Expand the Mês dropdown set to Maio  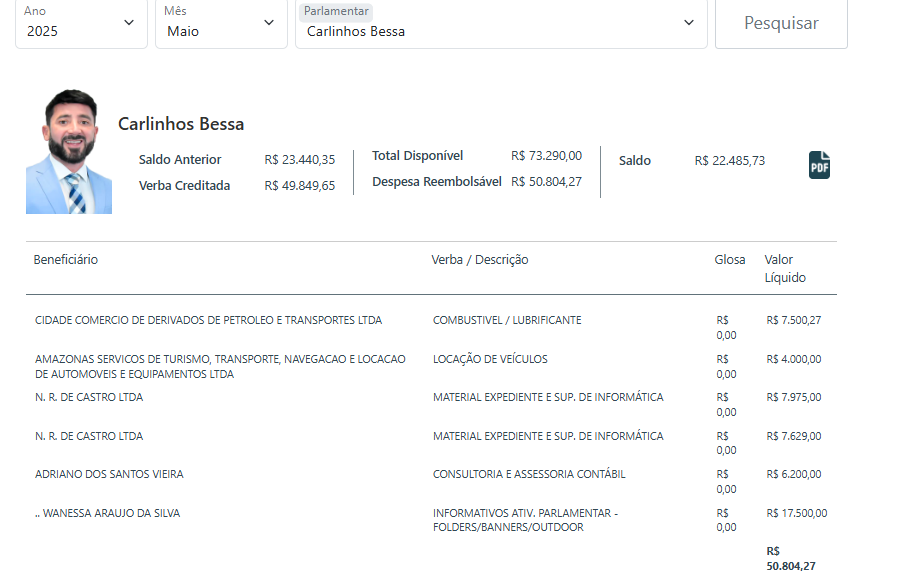(221, 23)
